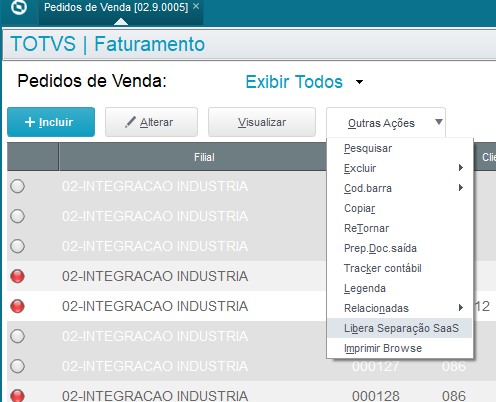Click gray status circle of order 000127
Image resolution: width=496 pixels, height=402 pixels.
[x=17, y=366]
